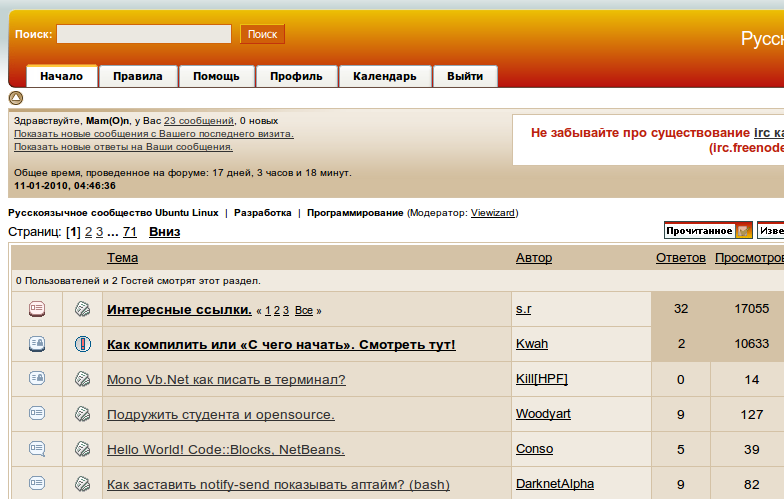
Task: Open topic Как компилить или «С чего начать»
Action: pos(282,344)
